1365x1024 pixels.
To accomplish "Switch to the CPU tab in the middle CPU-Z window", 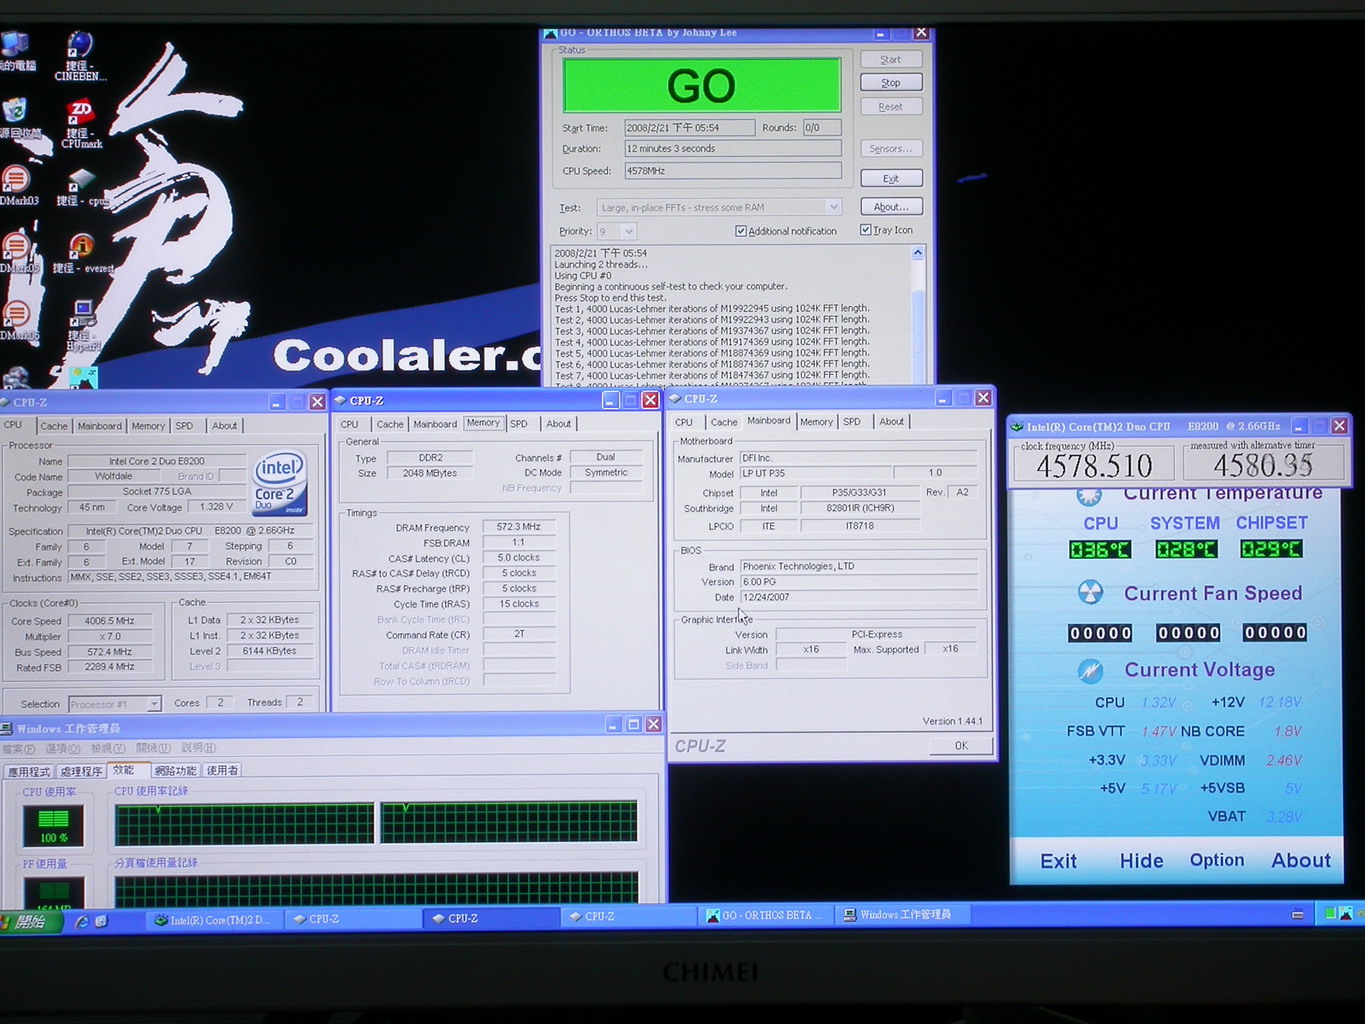I will (349, 425).
